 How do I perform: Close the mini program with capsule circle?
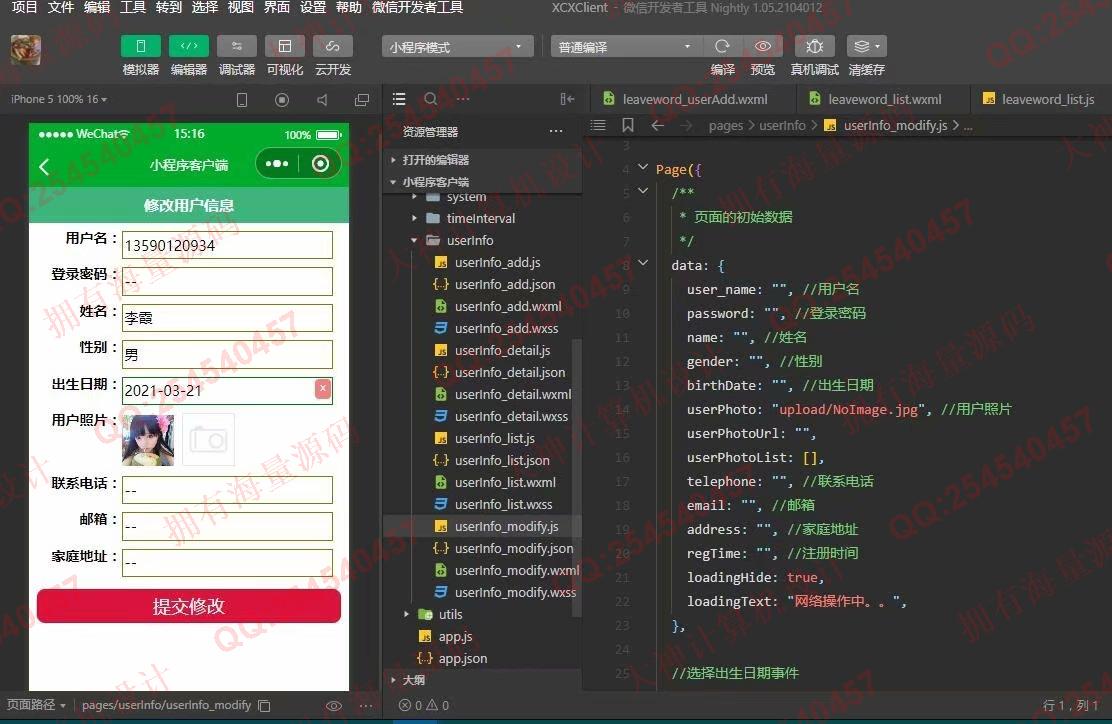[321, 164]
